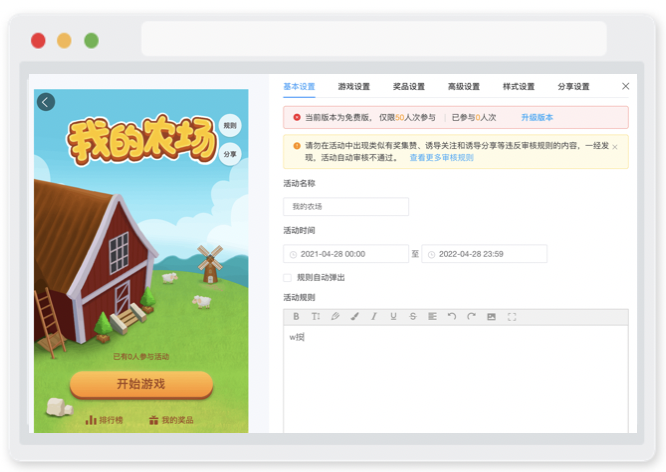666x472 pixels.
Task: Toggle bold formatting in rules editor
Action: click(x=296, y=317)
